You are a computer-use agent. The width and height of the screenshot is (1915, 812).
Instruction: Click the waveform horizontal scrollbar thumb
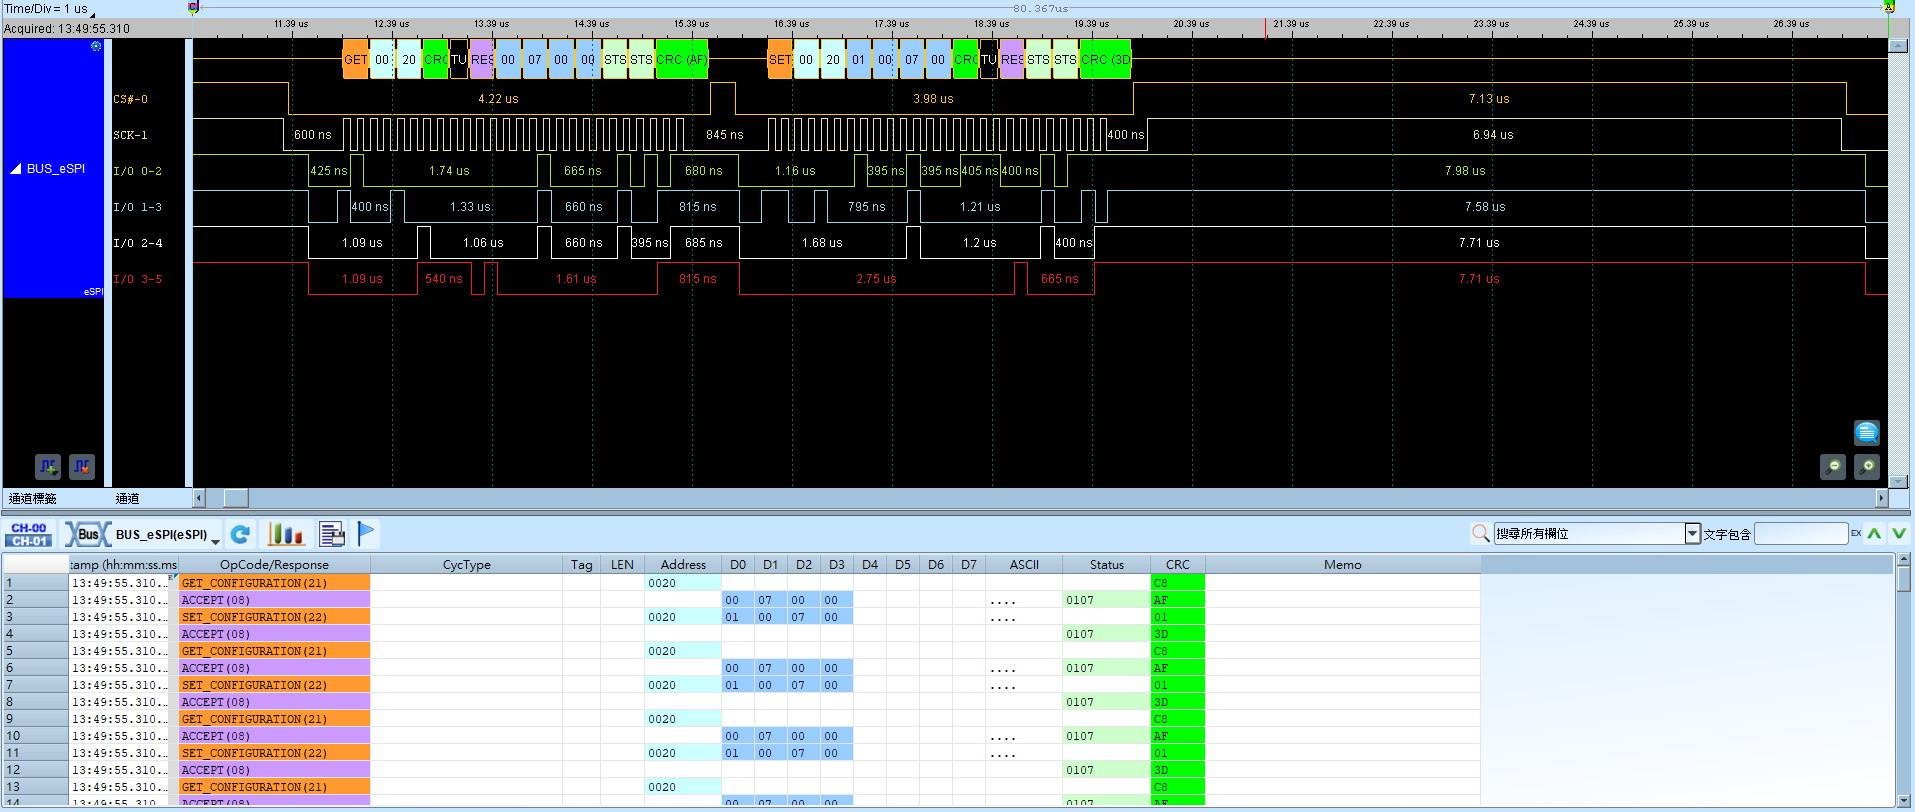[236, 498]
